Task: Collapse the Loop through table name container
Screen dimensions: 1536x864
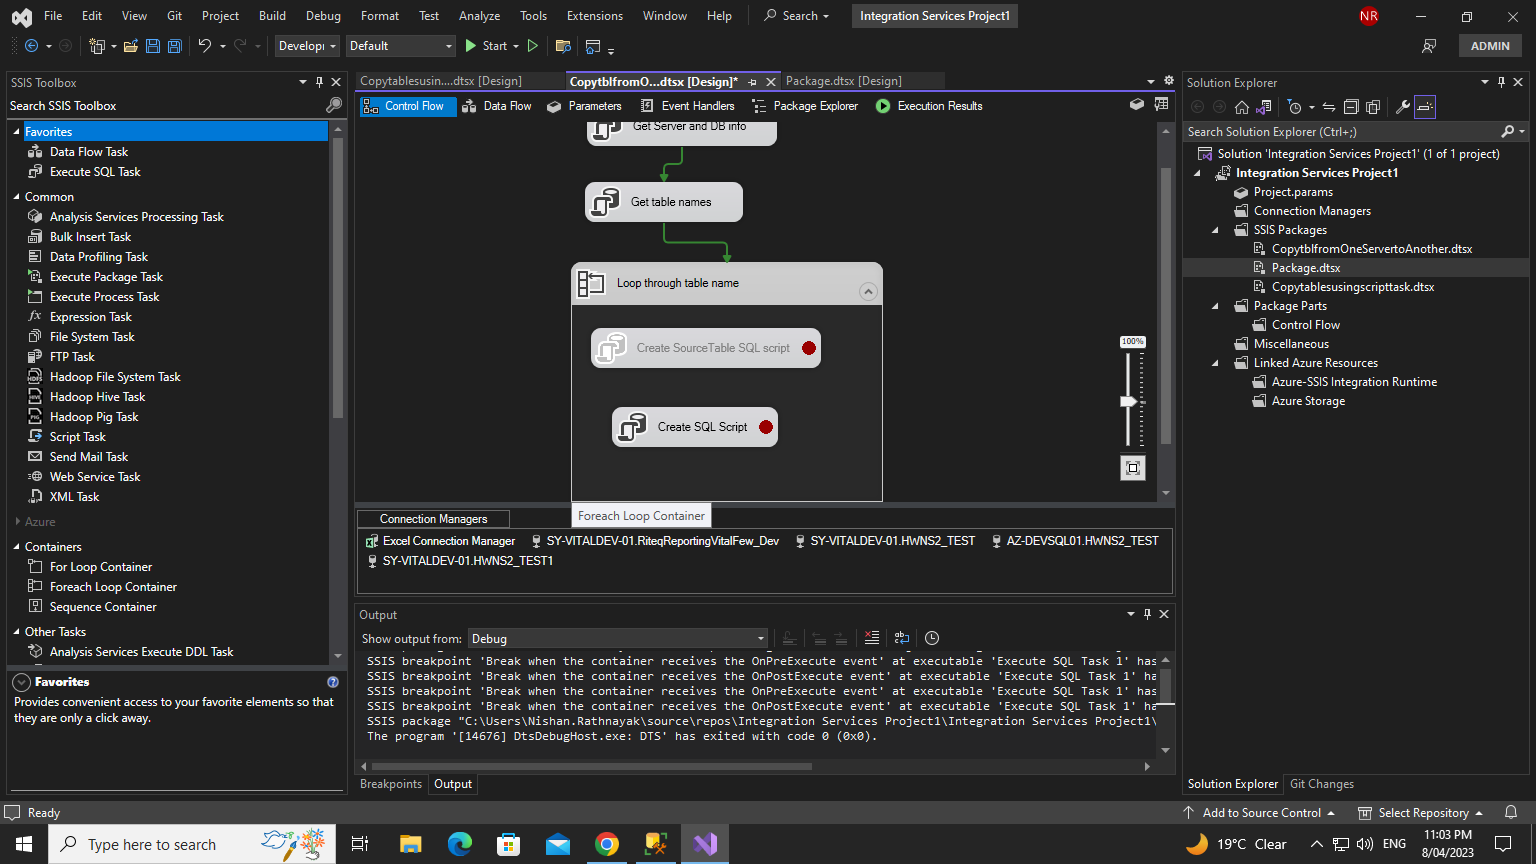Action: tap(868, 292)
